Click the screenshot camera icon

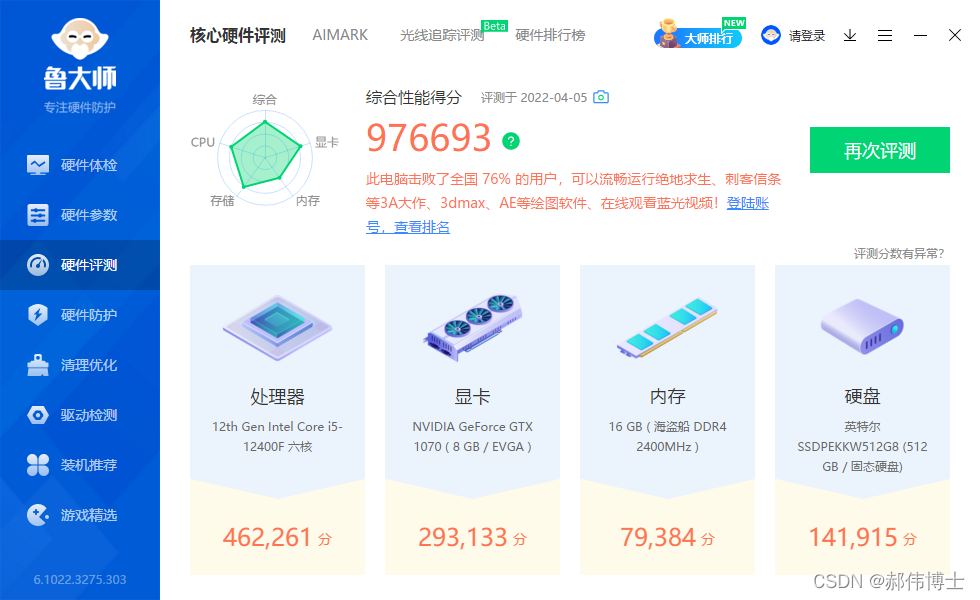(x=601, y=97)
